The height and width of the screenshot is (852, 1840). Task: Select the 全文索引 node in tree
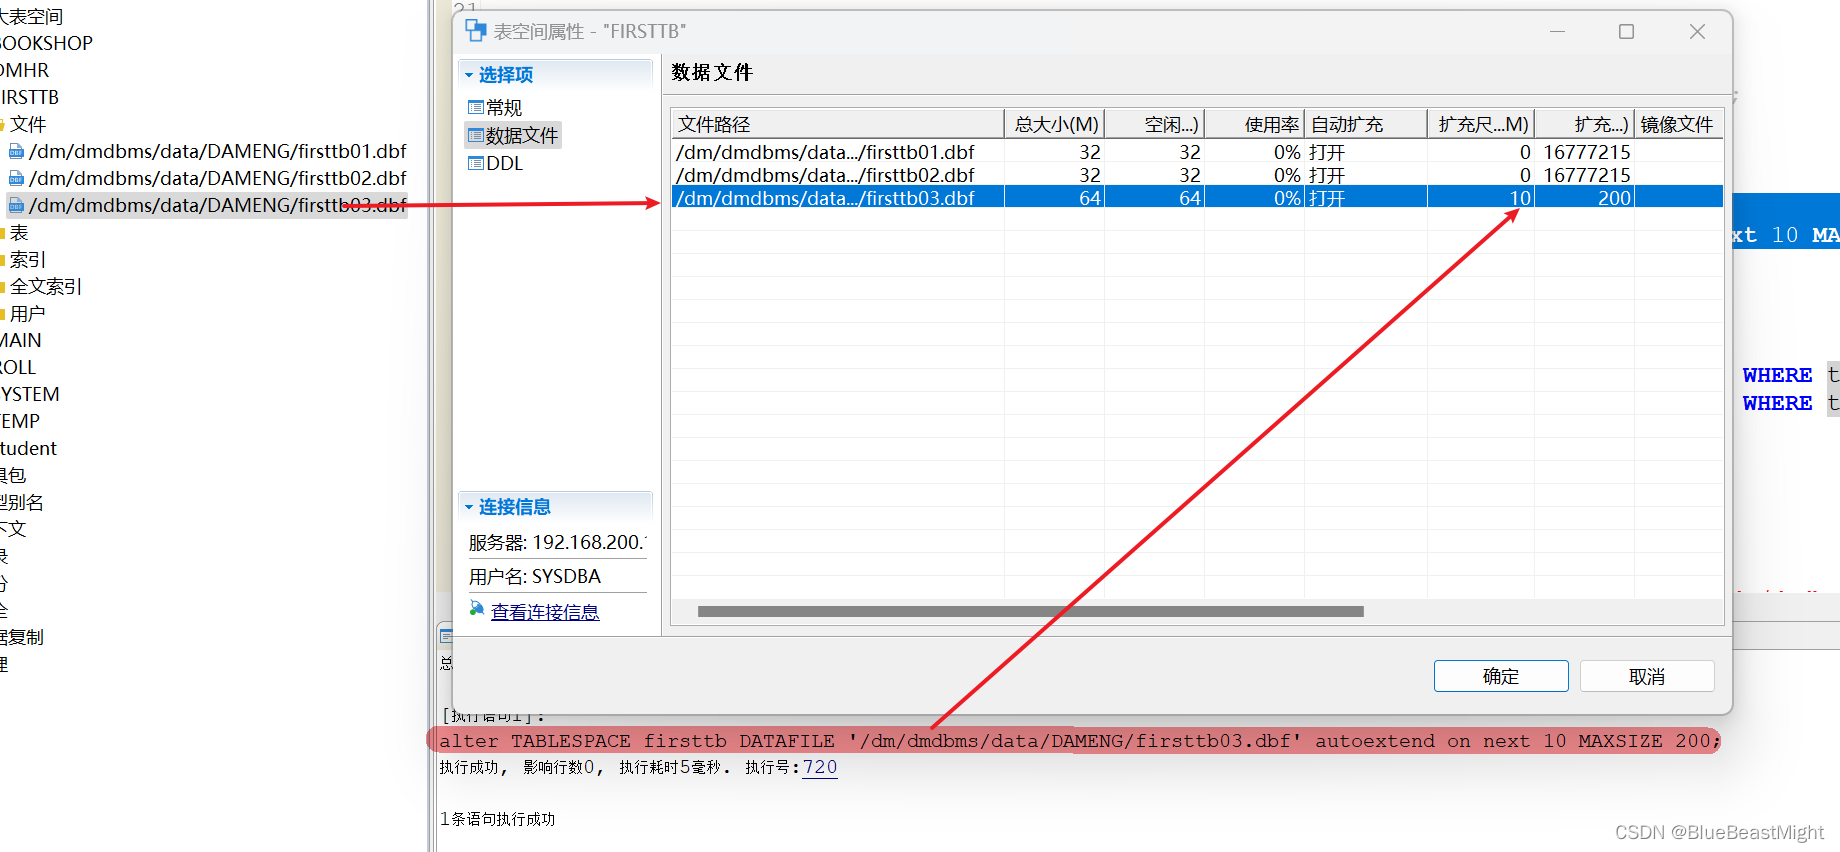point(46,286)
